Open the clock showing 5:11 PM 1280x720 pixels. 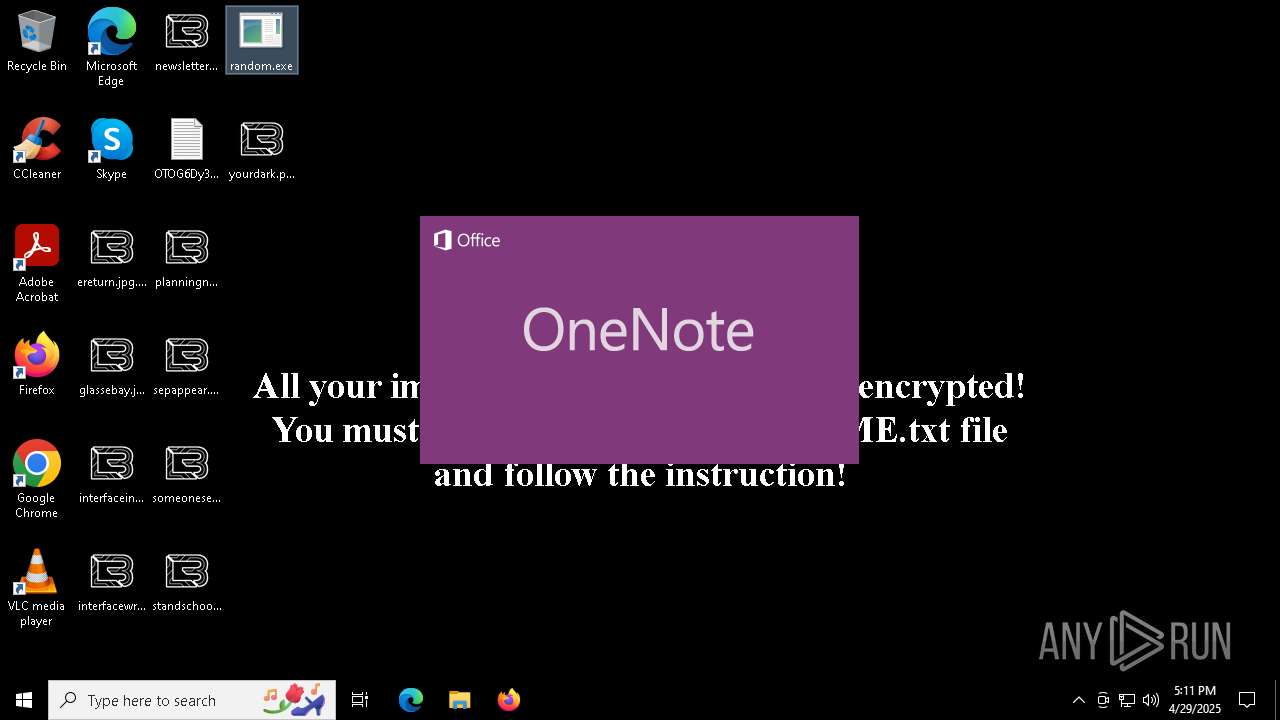pos(1195,700)
